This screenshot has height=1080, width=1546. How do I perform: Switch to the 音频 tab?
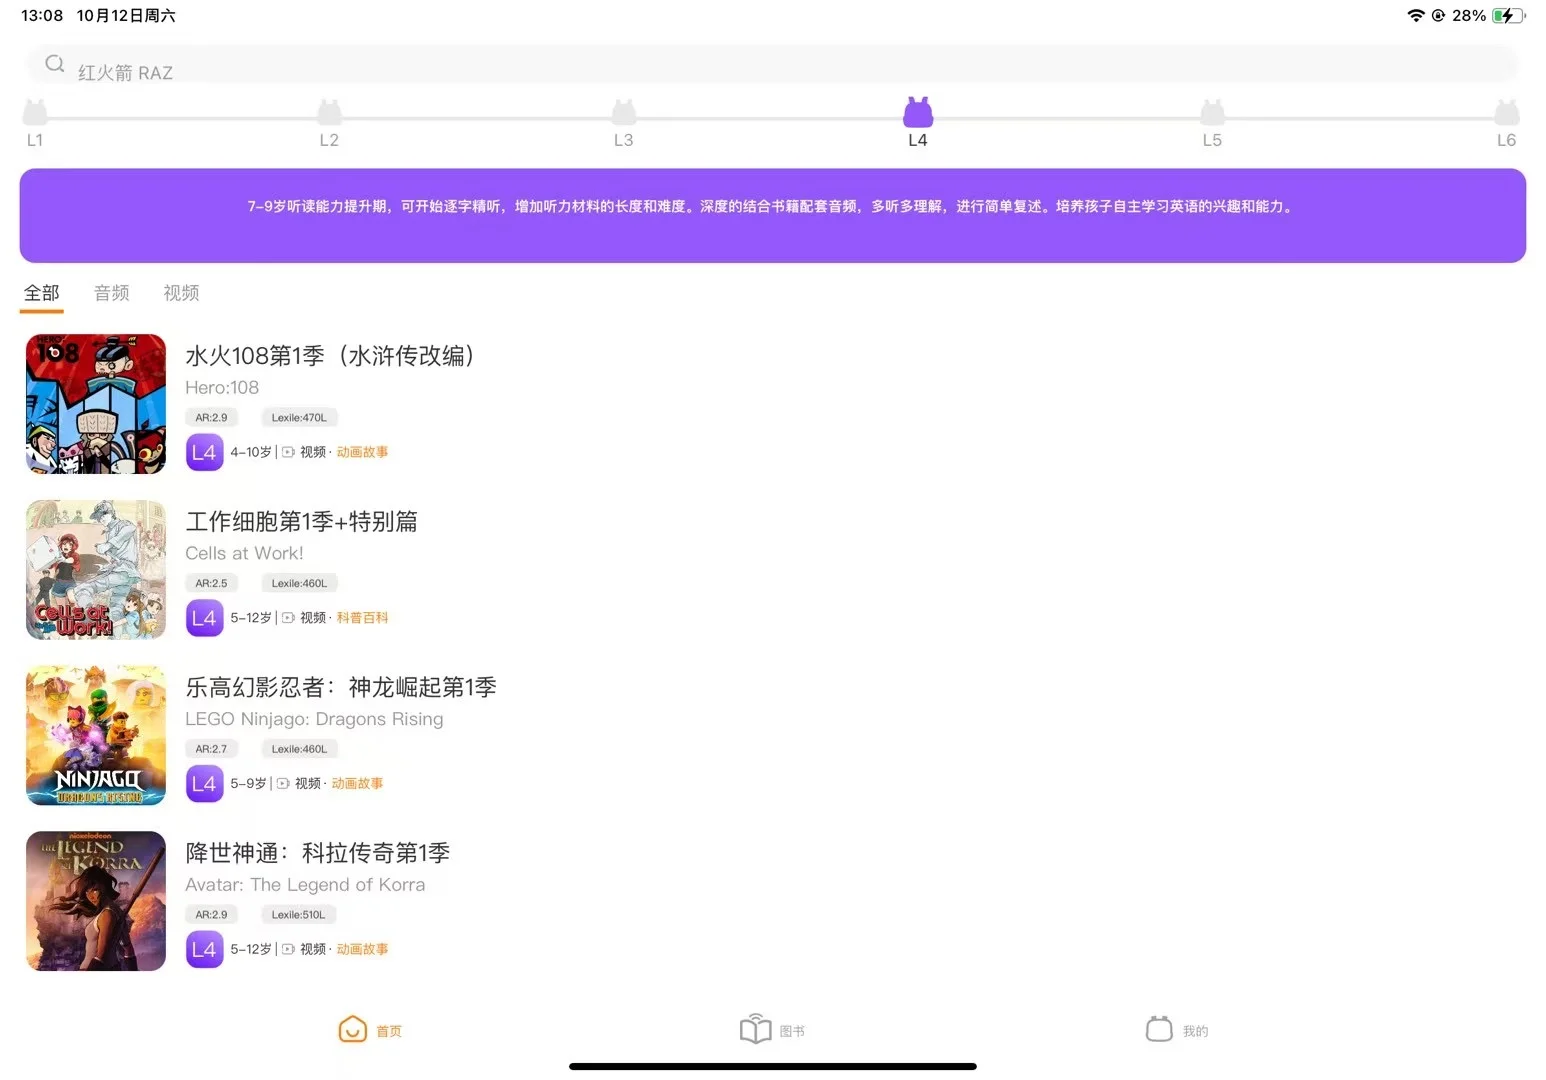[x=111, y=292]
